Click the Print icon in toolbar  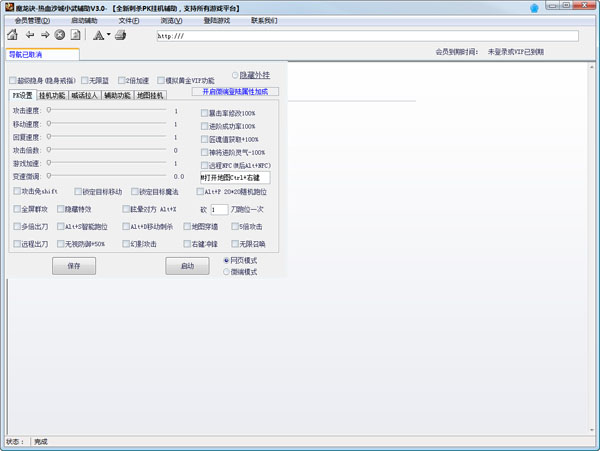tap(121, 35)
